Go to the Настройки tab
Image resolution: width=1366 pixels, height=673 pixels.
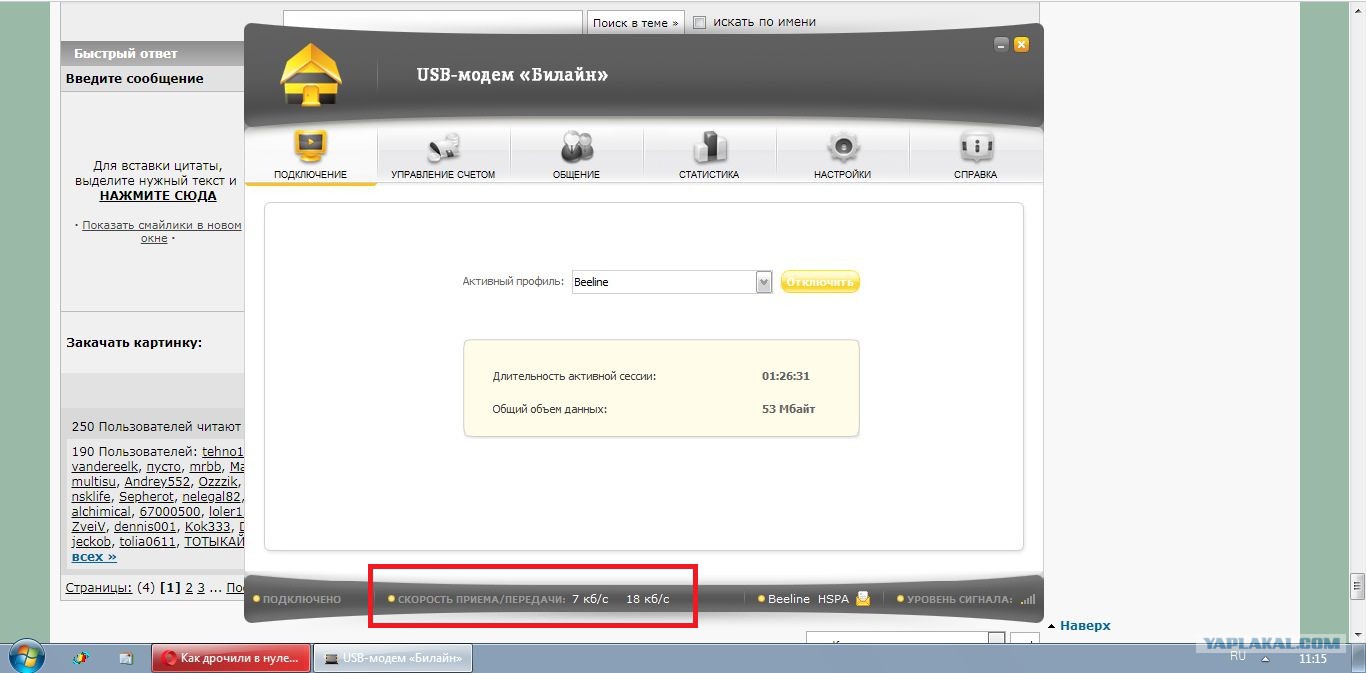click(842, 155)
